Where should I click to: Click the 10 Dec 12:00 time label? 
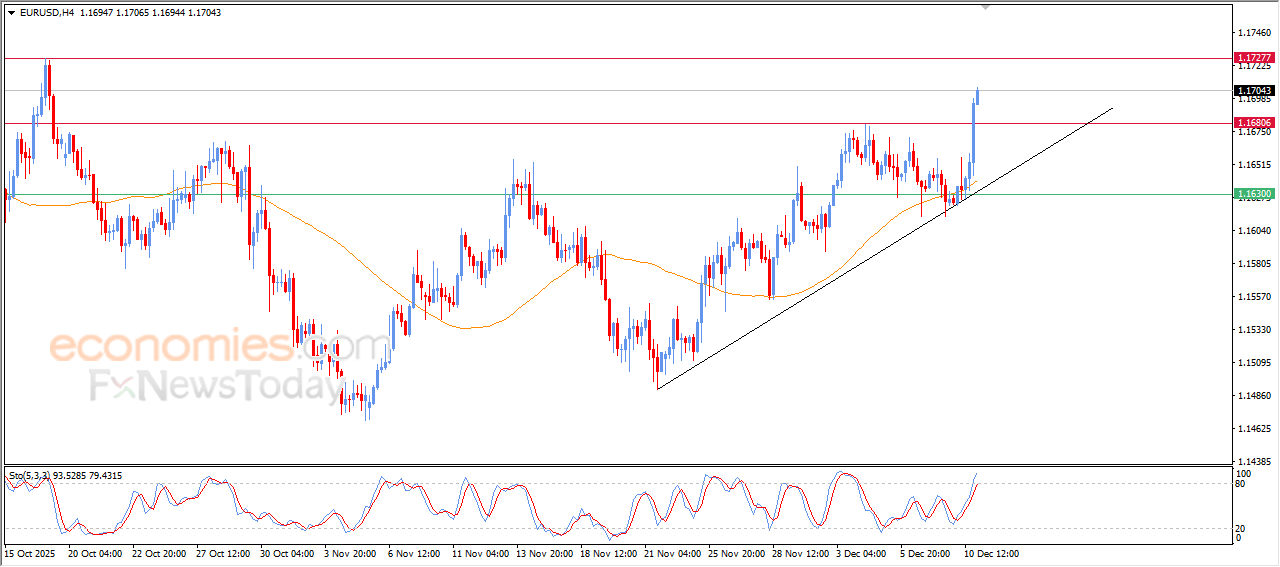point(990,553)
